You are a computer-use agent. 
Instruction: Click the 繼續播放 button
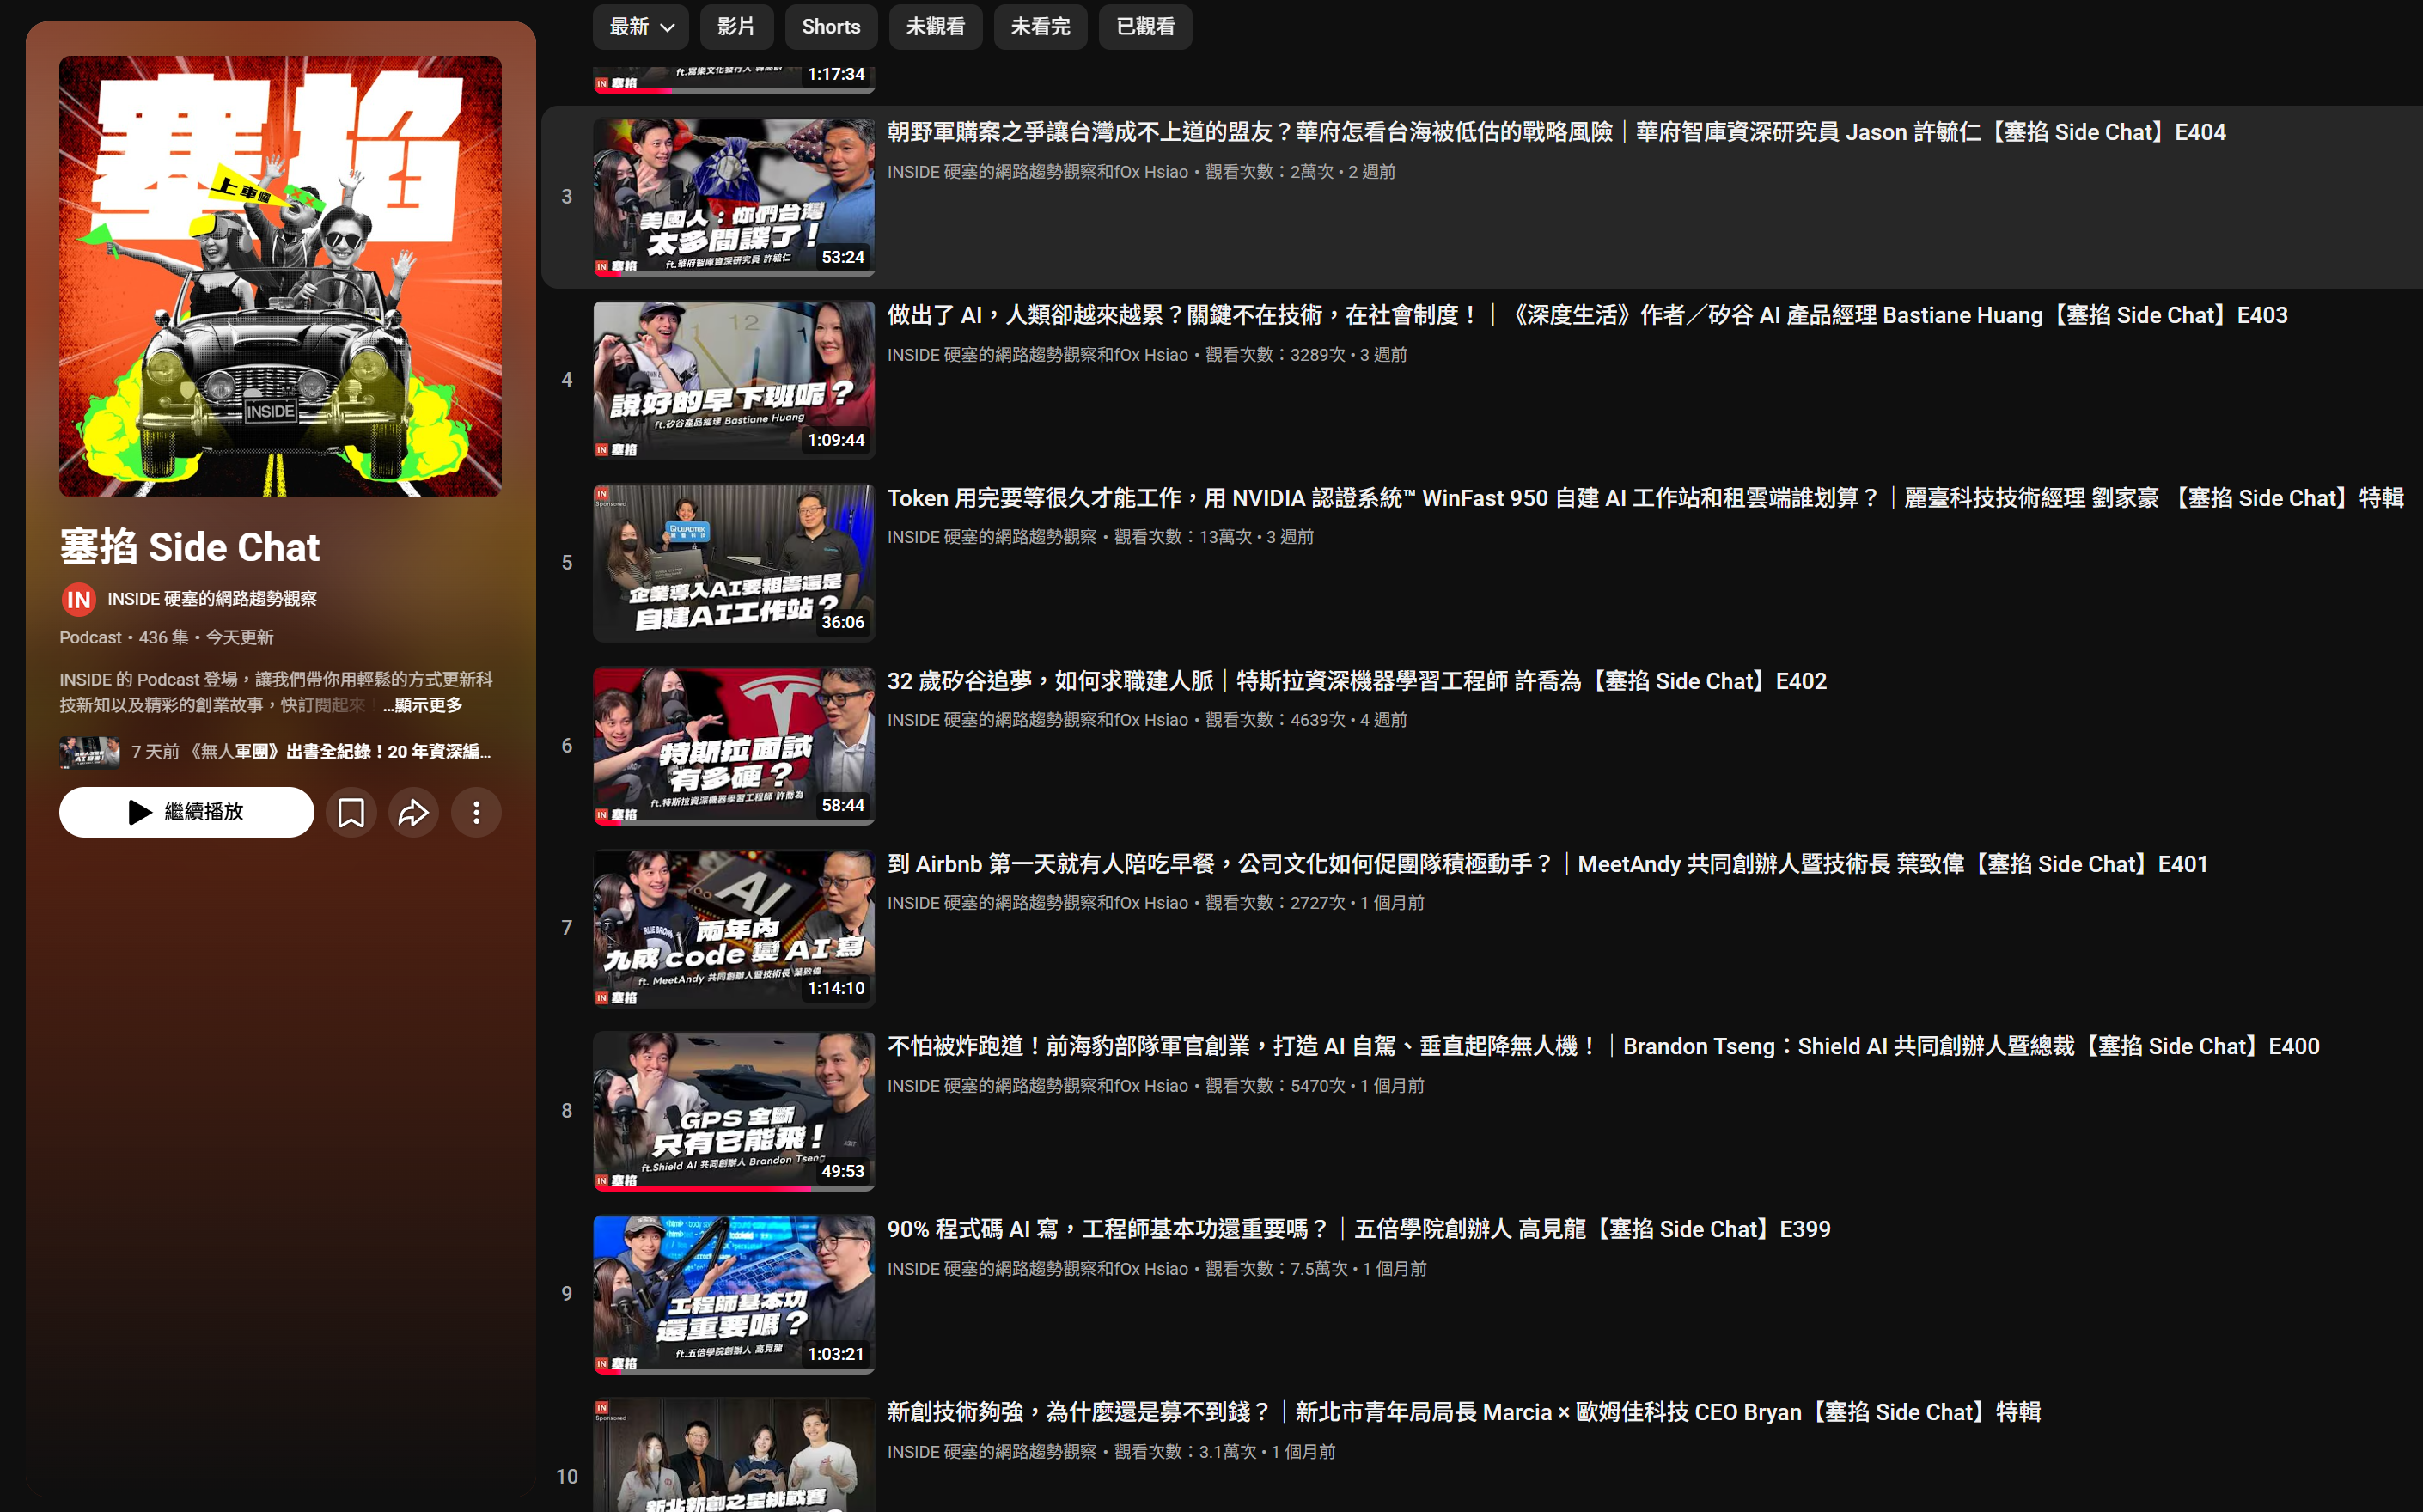186,812
